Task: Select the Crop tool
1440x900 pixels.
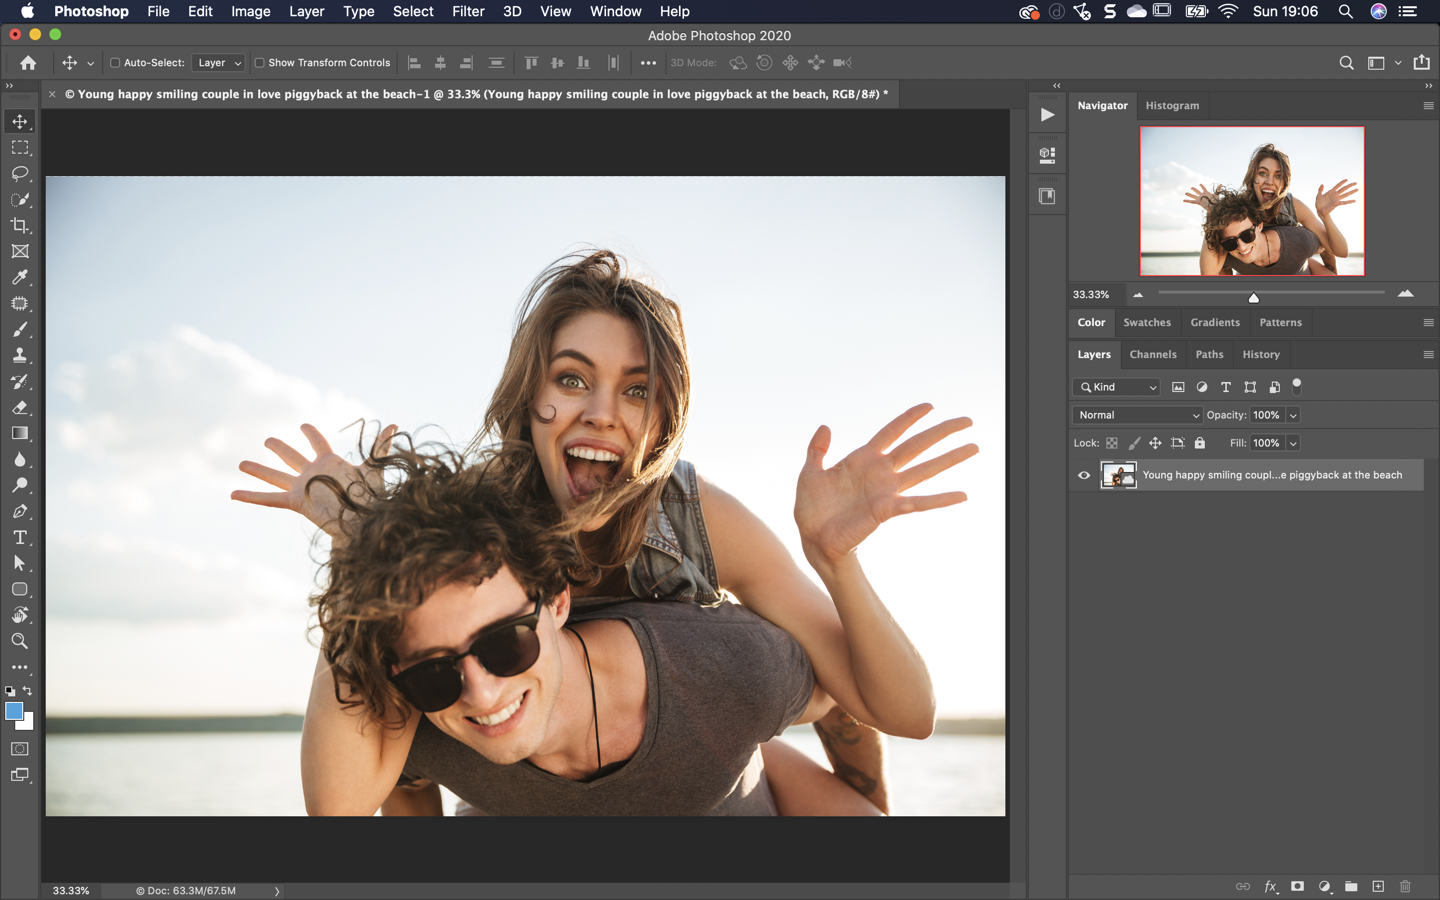Action: (20, 226)
